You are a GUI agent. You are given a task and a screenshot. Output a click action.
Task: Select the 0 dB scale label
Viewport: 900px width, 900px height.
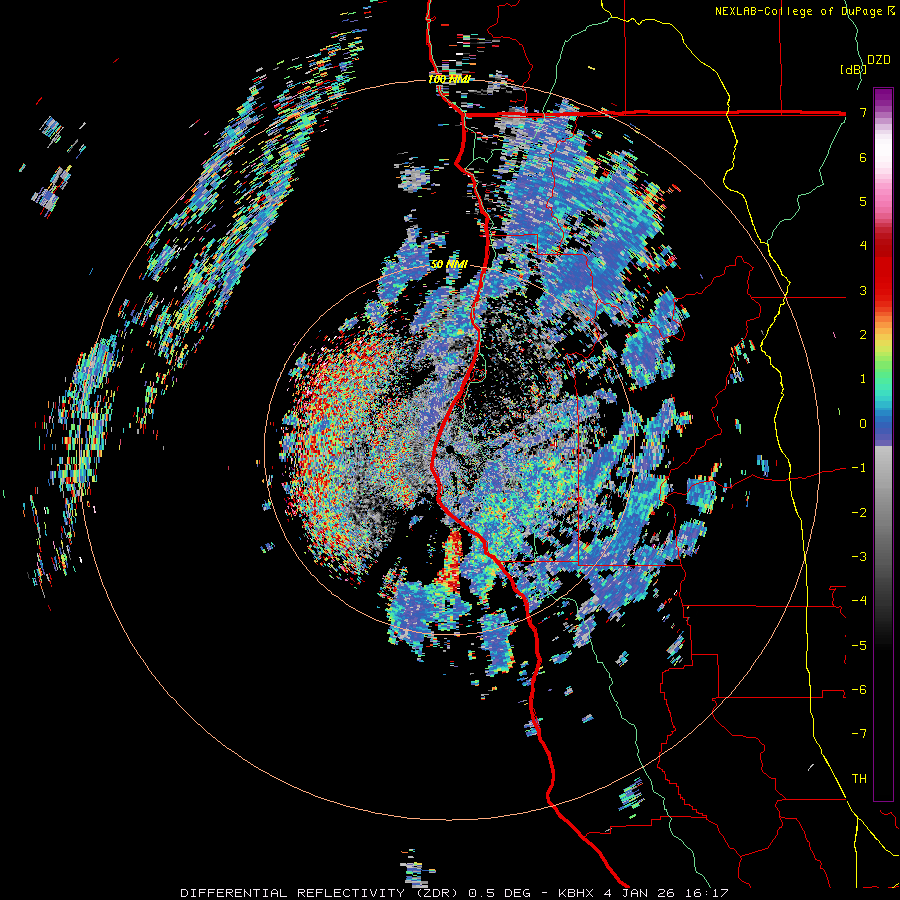(x=863, y=424)
